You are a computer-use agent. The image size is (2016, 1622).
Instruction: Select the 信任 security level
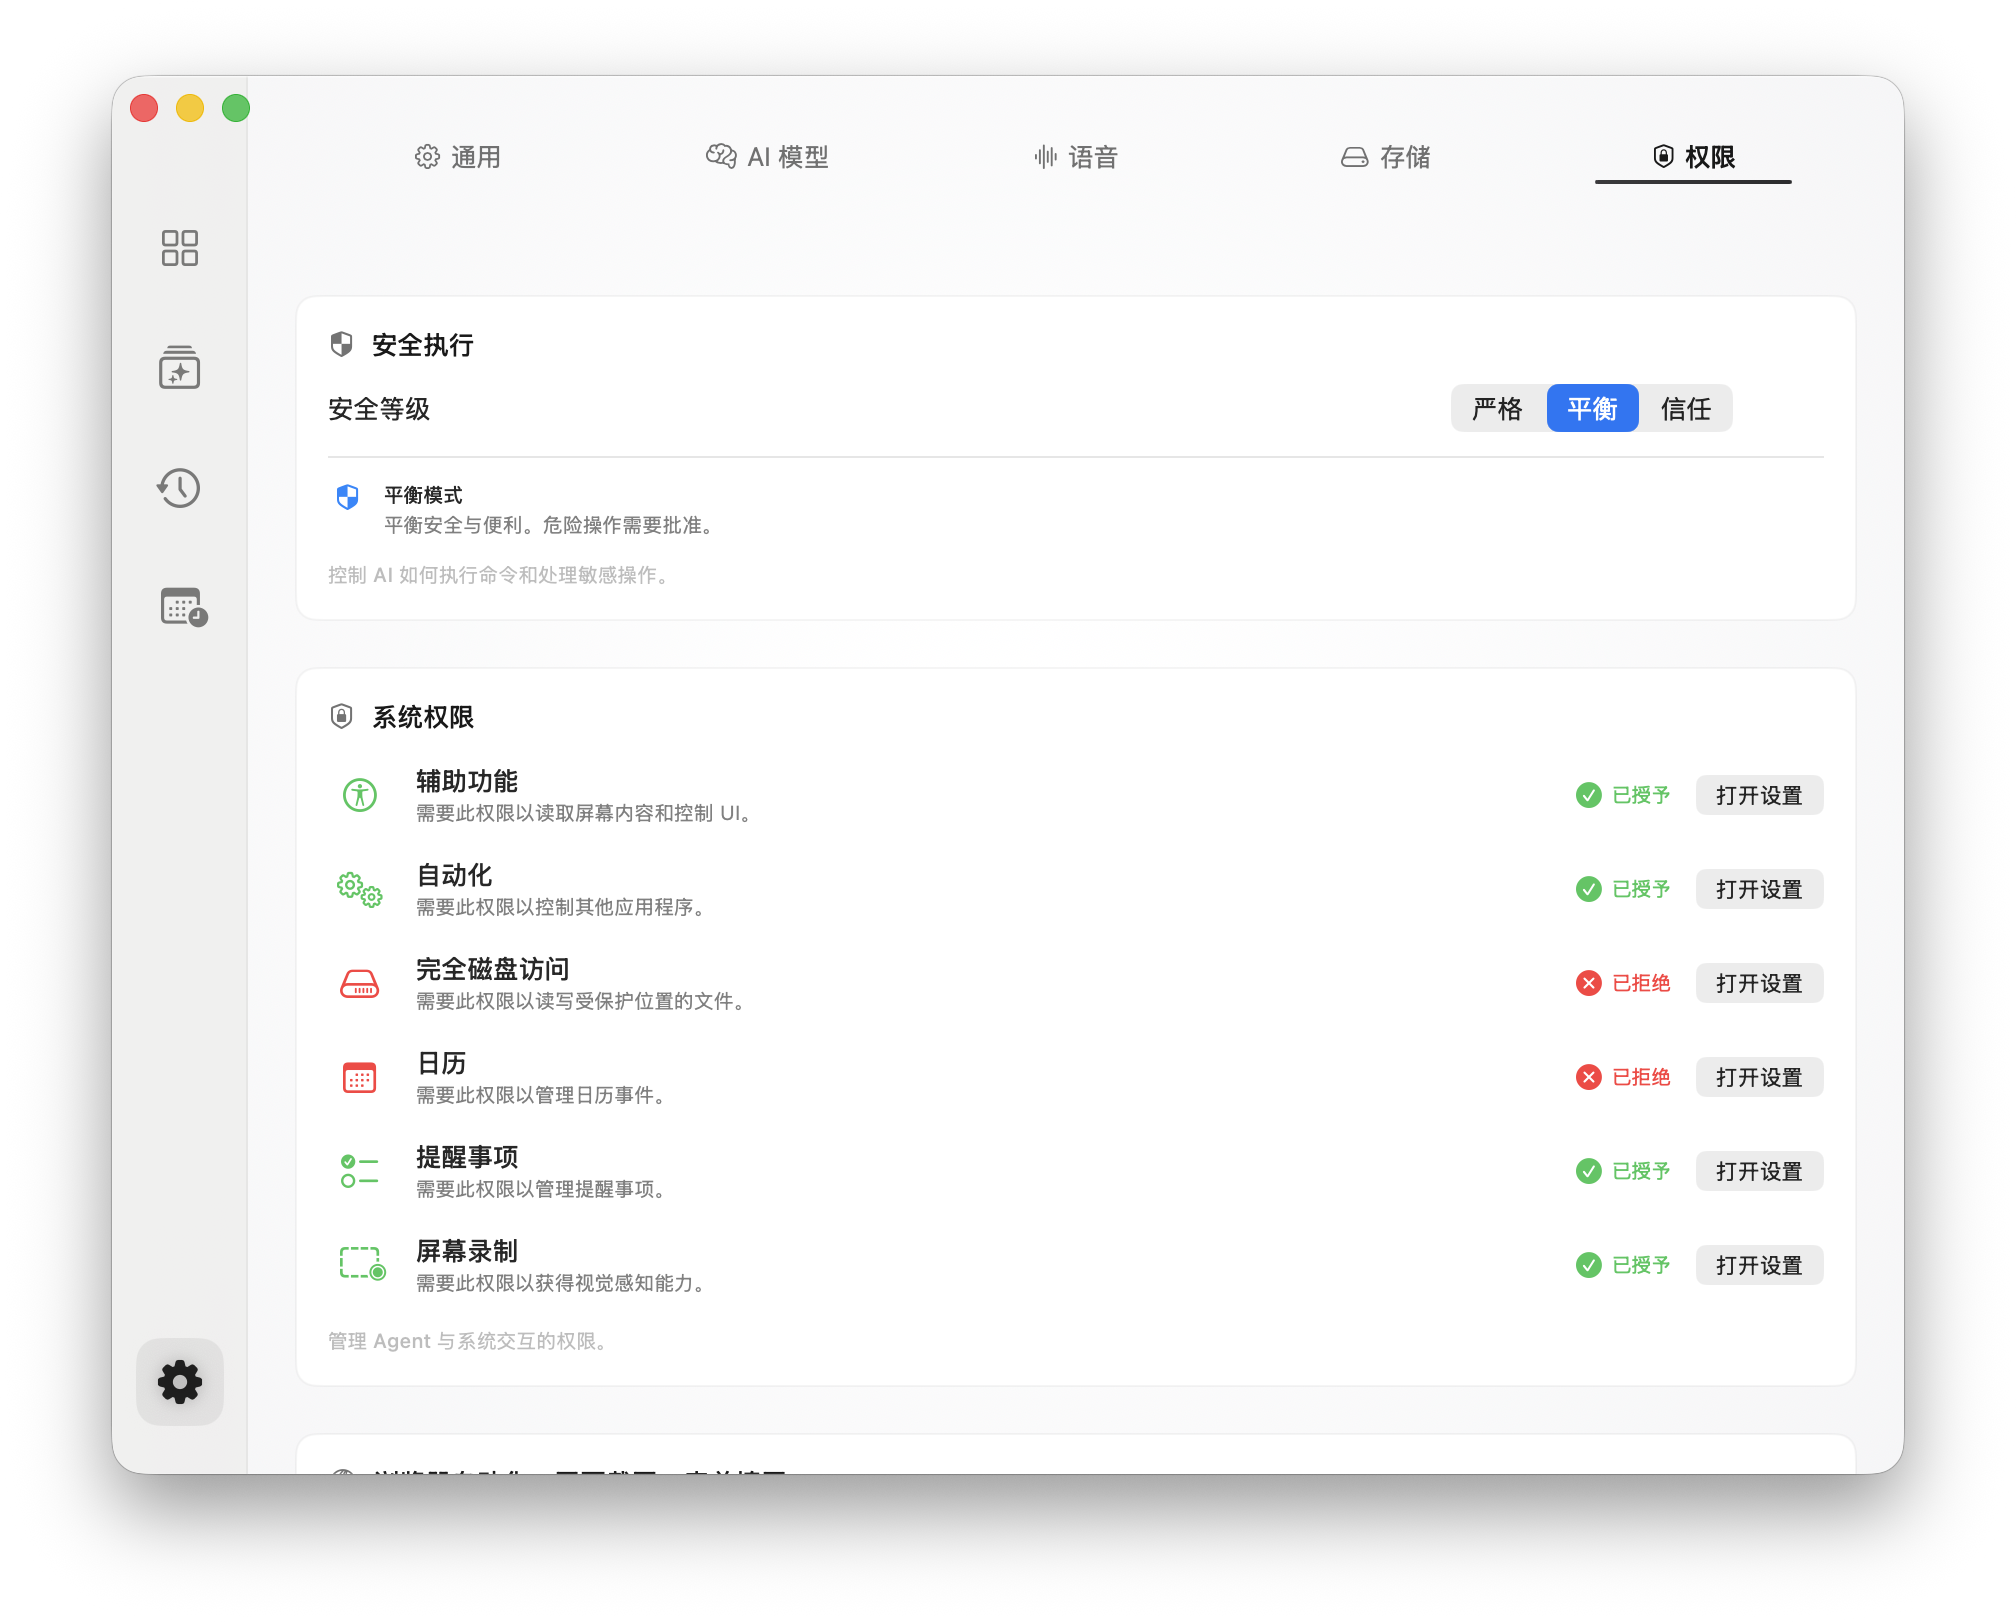click(1686, 408)
